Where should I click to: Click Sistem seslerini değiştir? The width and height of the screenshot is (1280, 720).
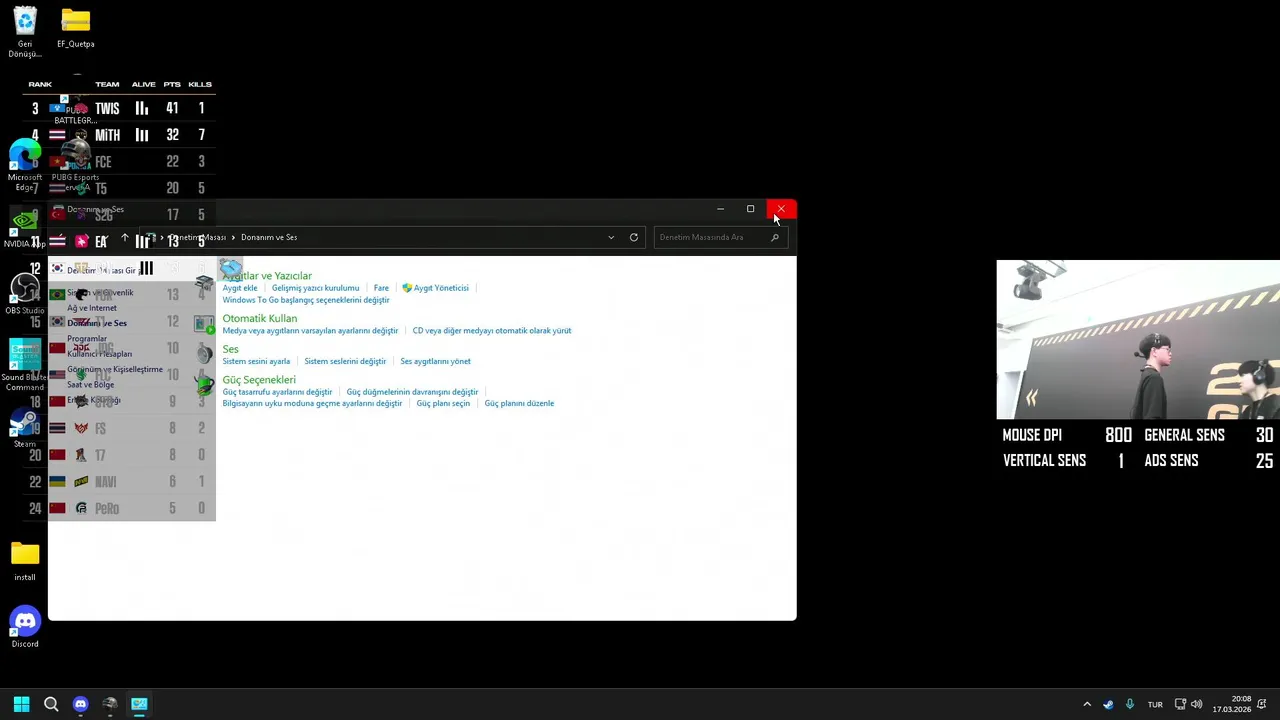click(345, 361)
